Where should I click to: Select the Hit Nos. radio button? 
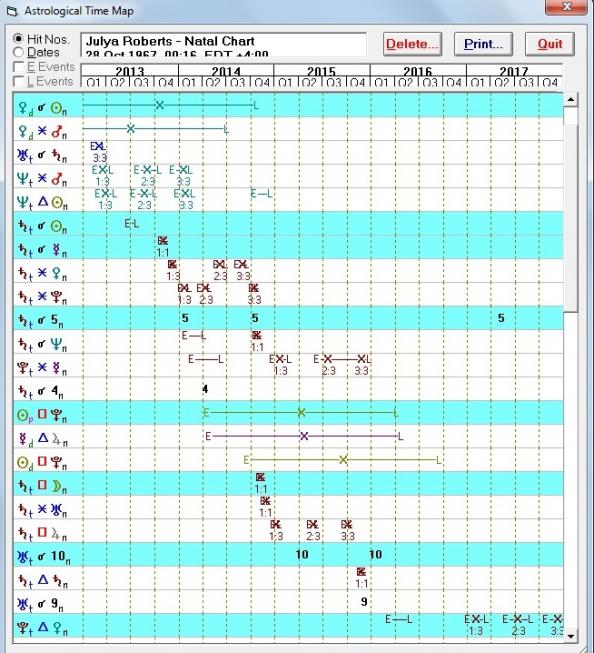click(18, 39)
